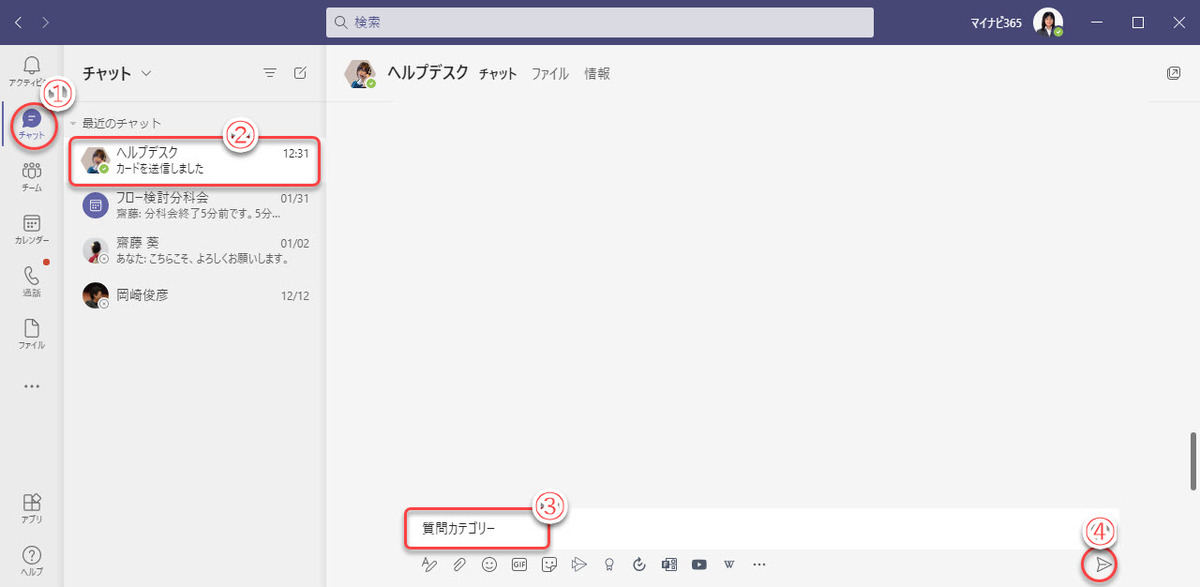Viewport: 1200px width, 587px height.
Task: Pop out the chat window
Action: click(x=1173, y=73)
